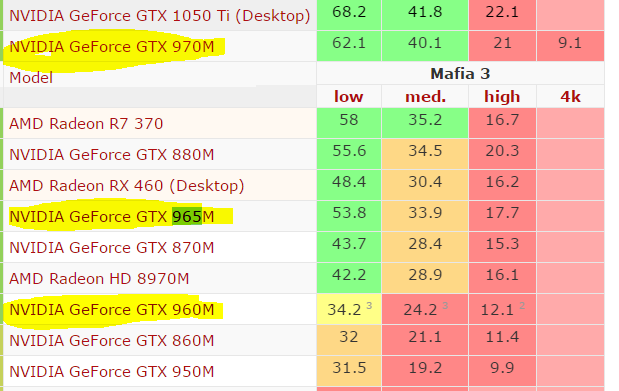Select GTX 1050 Ti low value 68.2

[x=349, y=12]
